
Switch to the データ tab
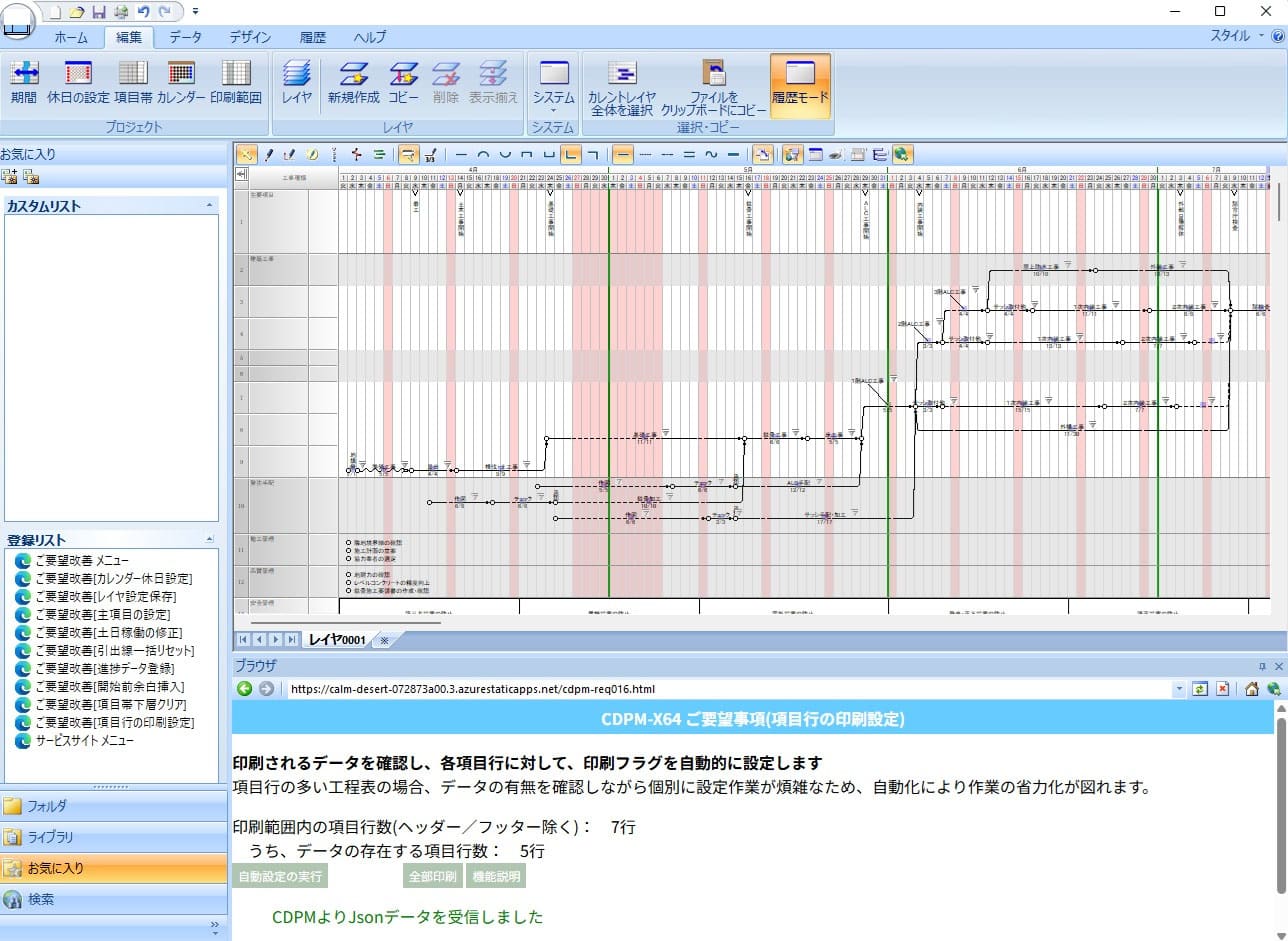click(x=185, y=37)
